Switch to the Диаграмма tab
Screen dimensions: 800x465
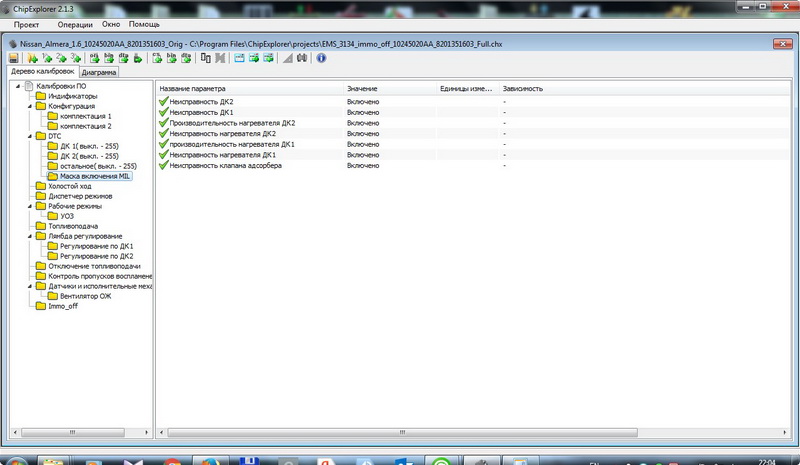[x=100, y=73]
